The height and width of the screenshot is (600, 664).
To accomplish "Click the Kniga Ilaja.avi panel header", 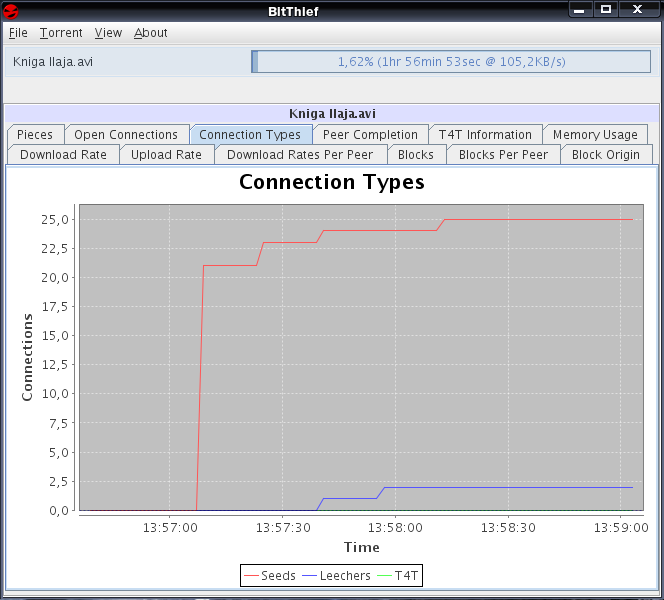I will (x=332, y=113).
